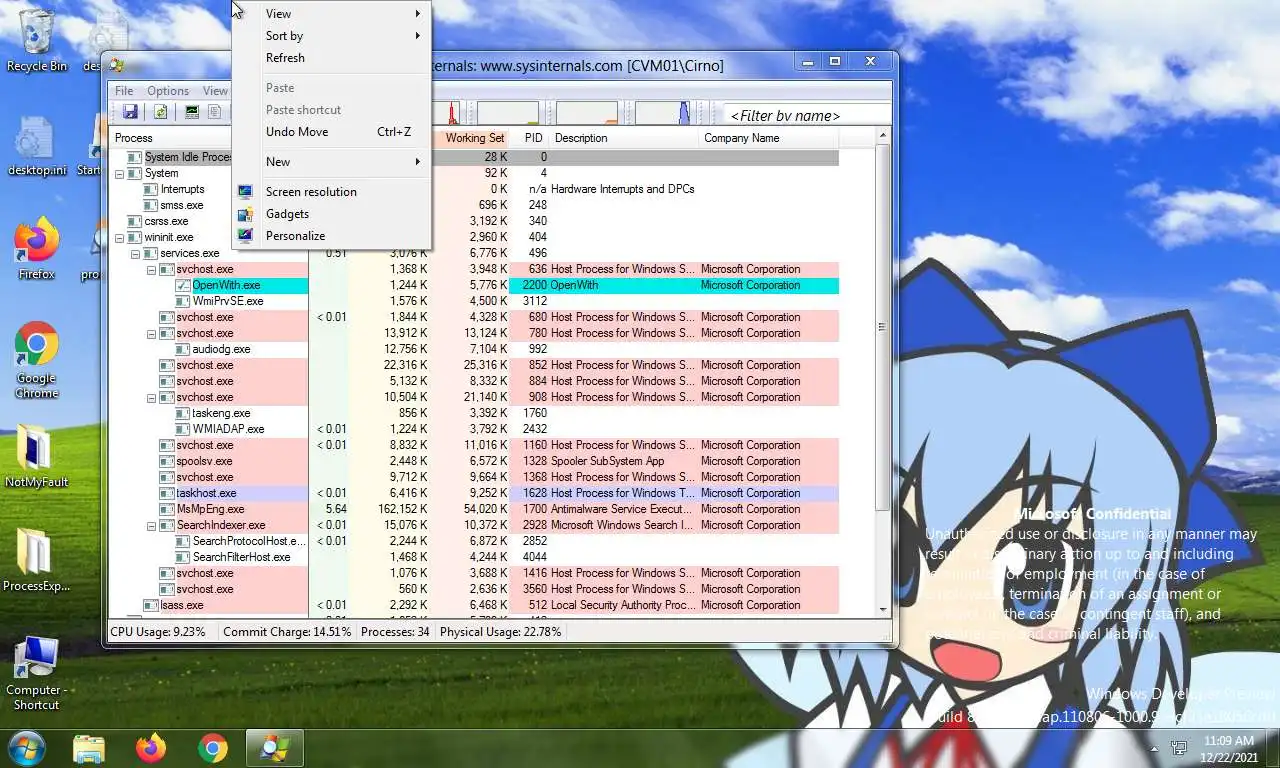Open the Recycle Bin desktop icon
The image size is (1280, 768).
(37, 41)
